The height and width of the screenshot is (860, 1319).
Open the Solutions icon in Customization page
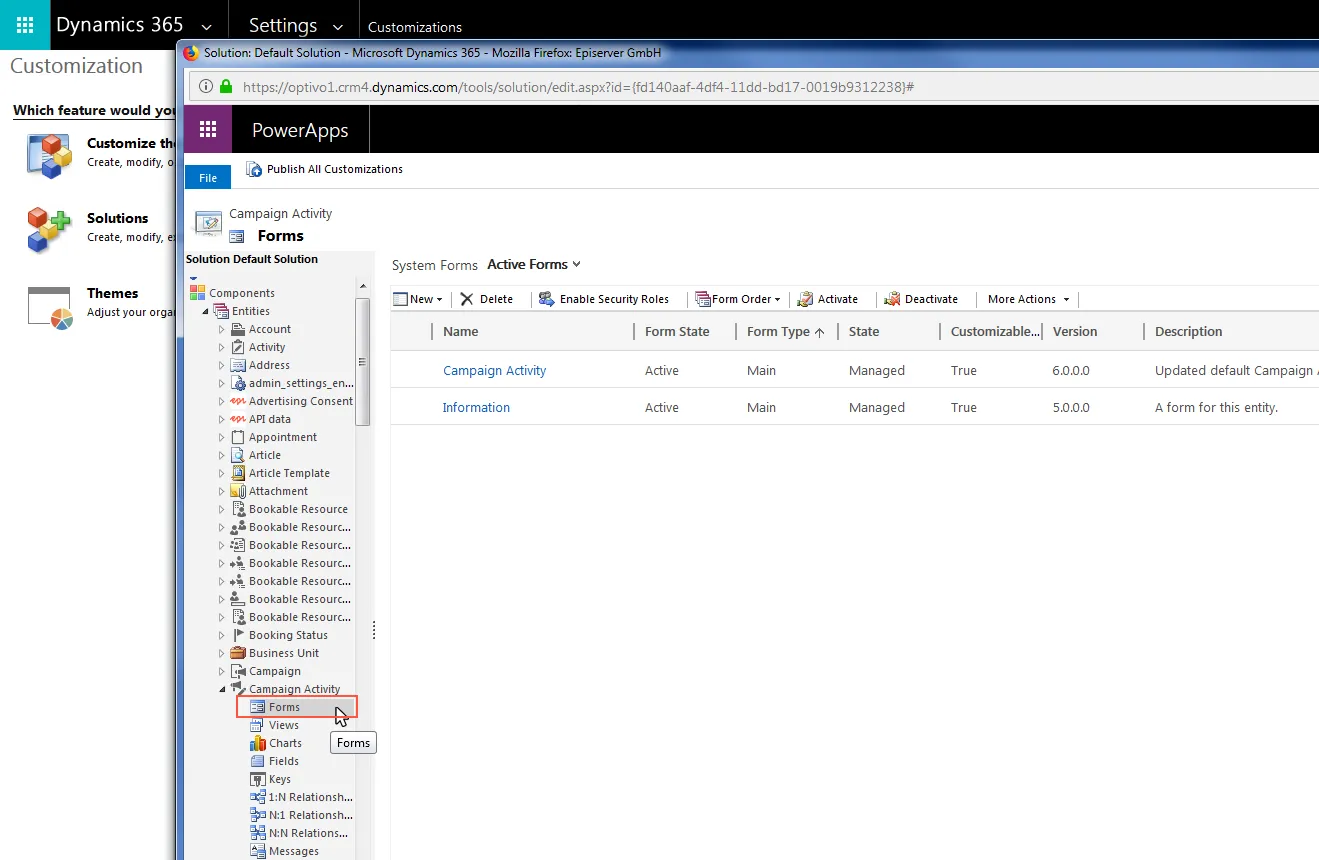[x=49, y=229]
